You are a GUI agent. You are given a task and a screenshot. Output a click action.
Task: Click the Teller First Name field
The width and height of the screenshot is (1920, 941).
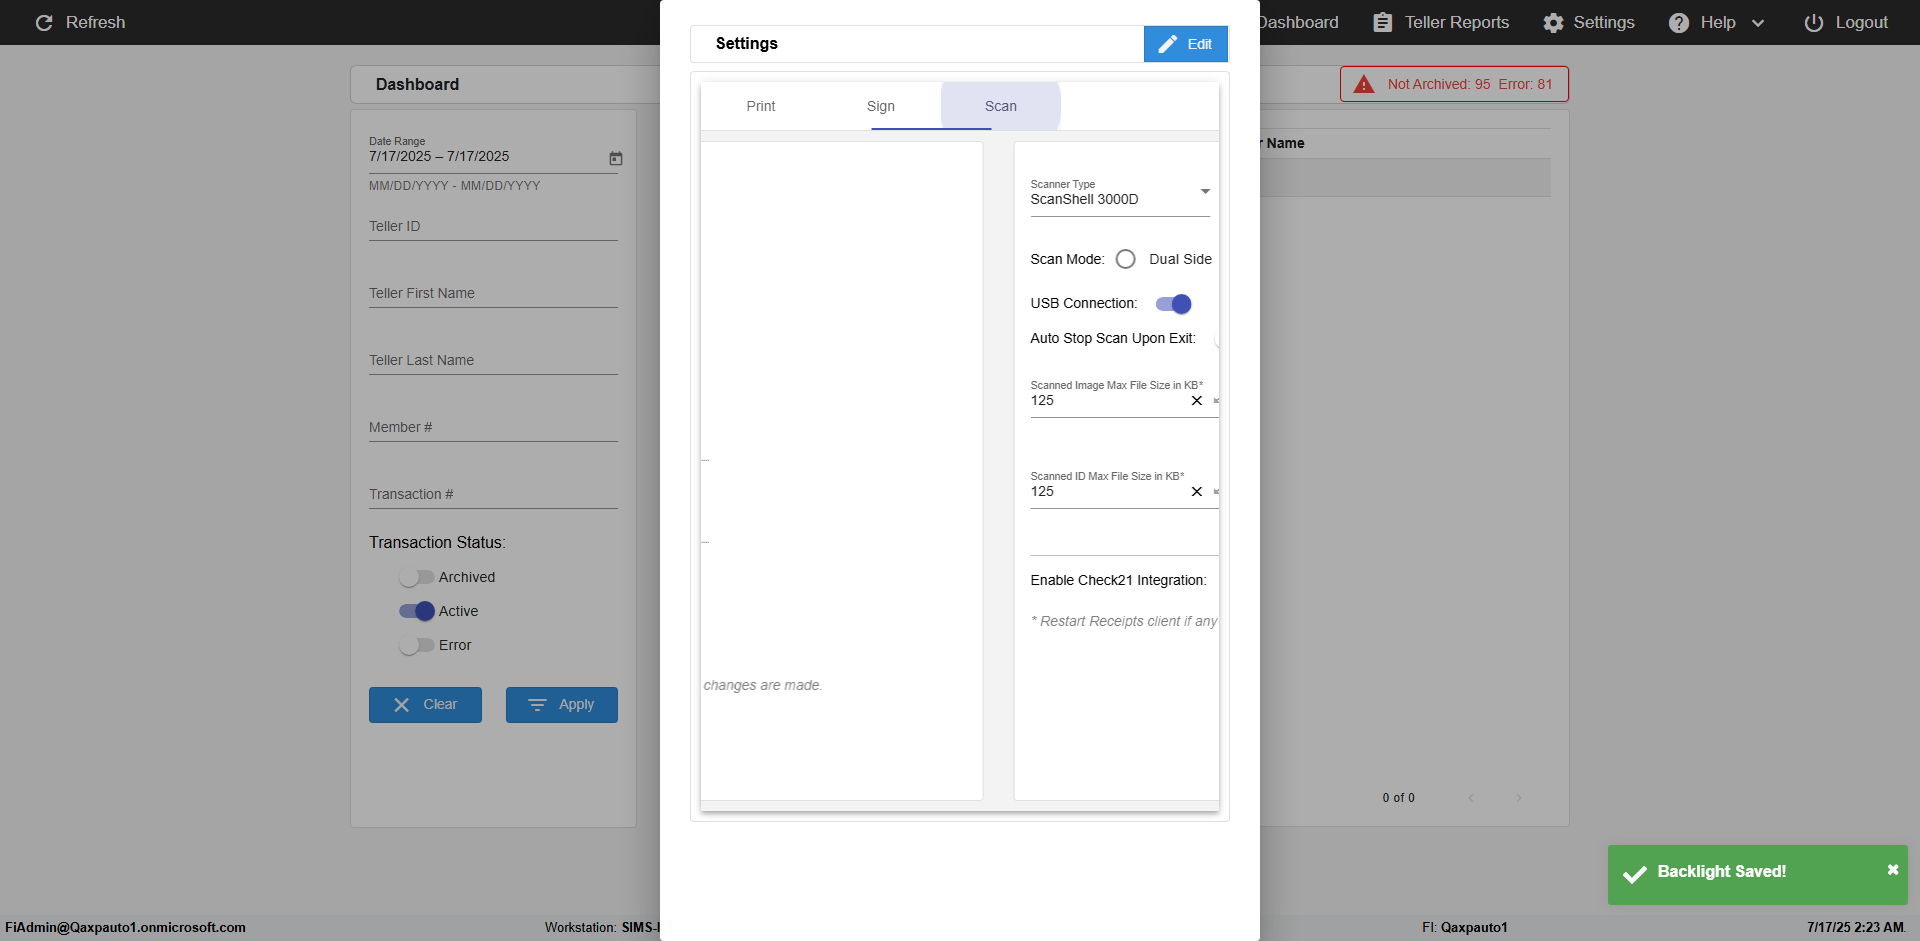tap(493, 293)
